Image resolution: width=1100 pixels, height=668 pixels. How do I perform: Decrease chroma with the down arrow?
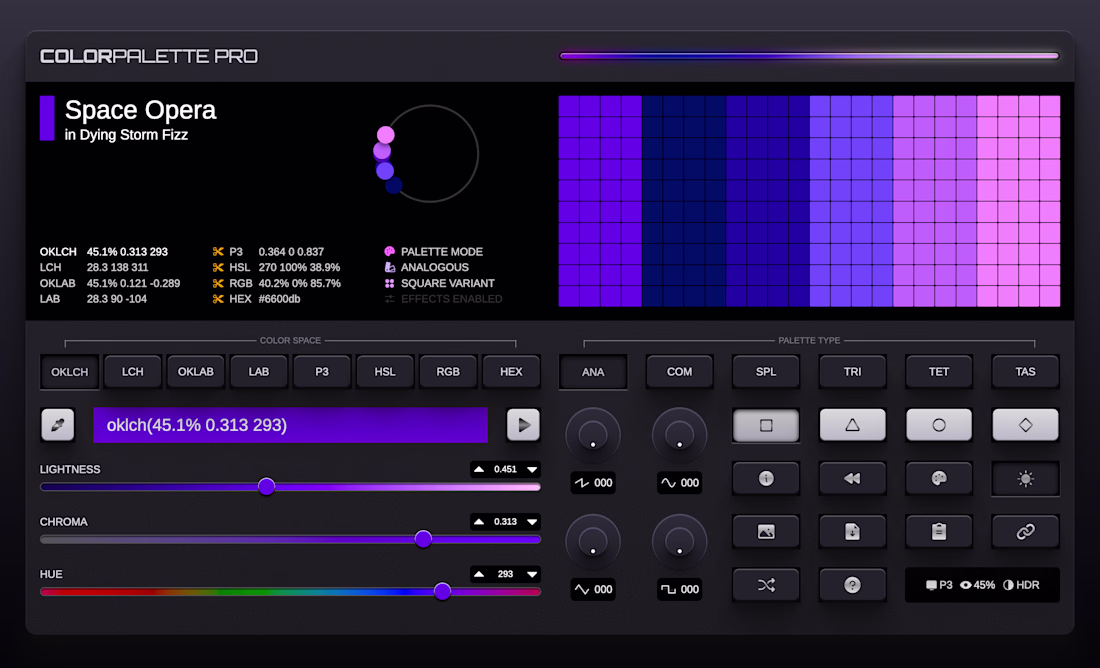[532, 521]
